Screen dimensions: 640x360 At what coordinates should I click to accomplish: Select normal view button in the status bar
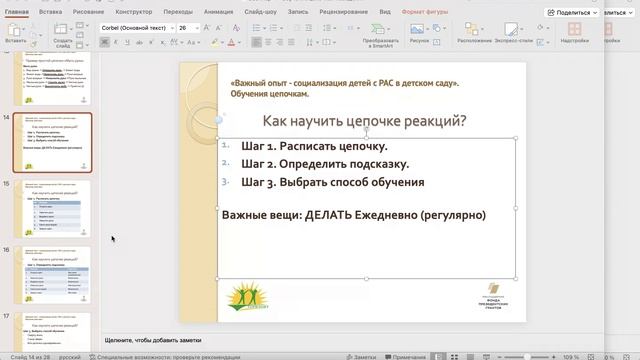pyautogui.click(x=438, y=357)
